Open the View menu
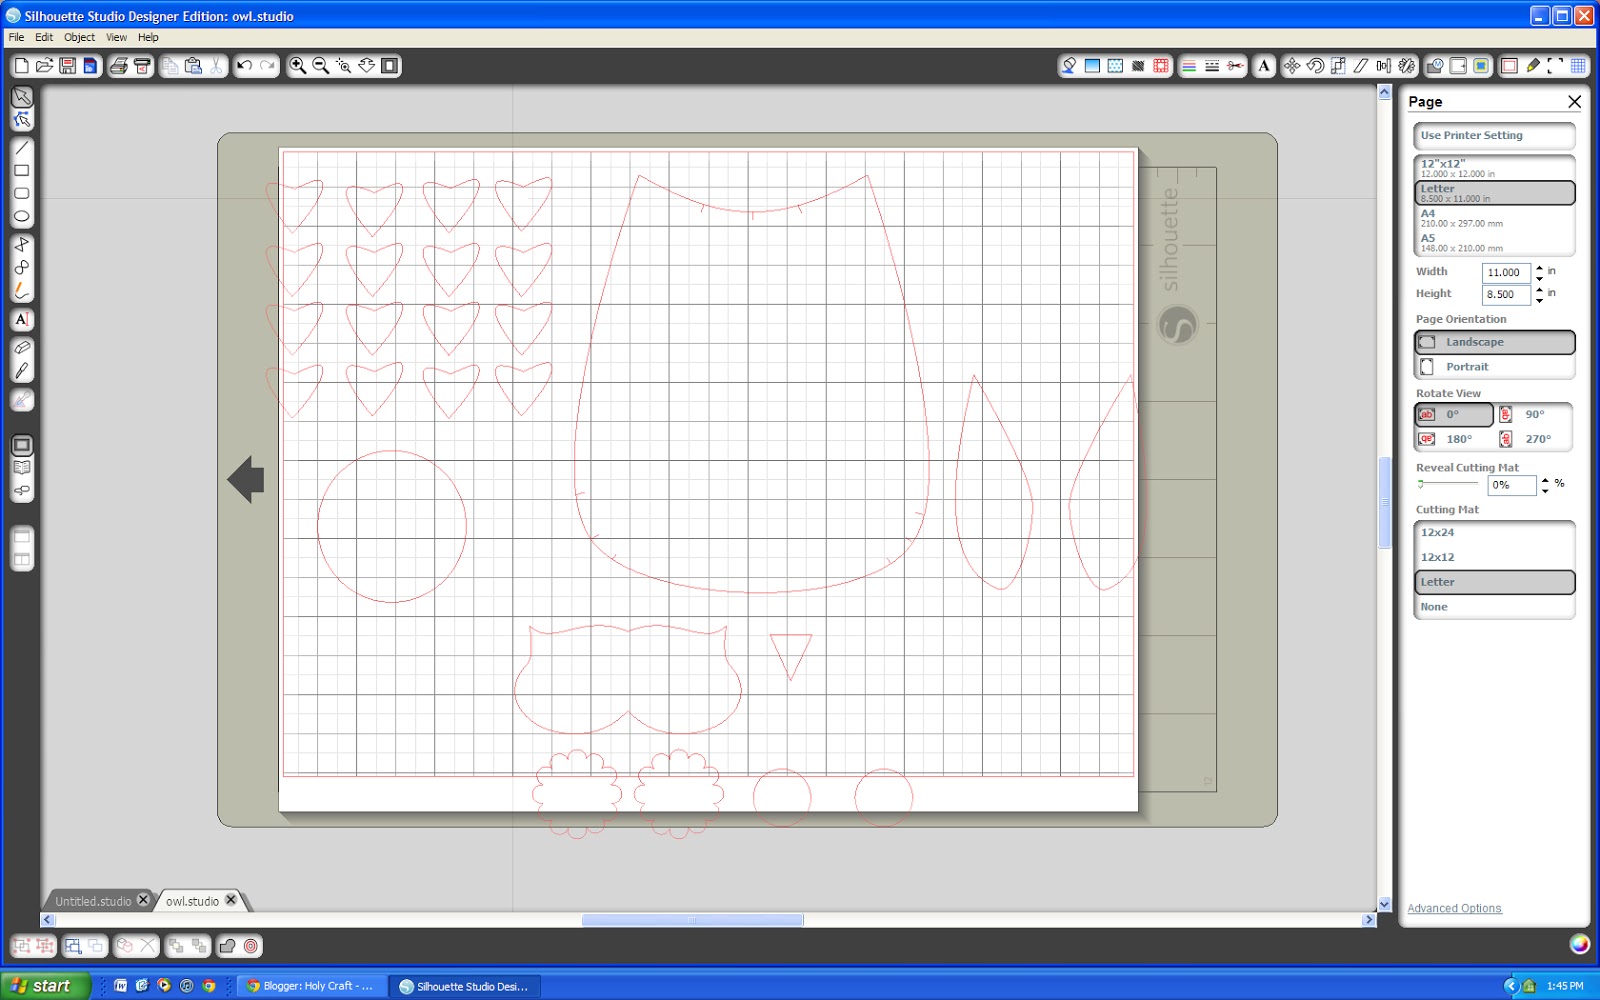 (116, 37)
